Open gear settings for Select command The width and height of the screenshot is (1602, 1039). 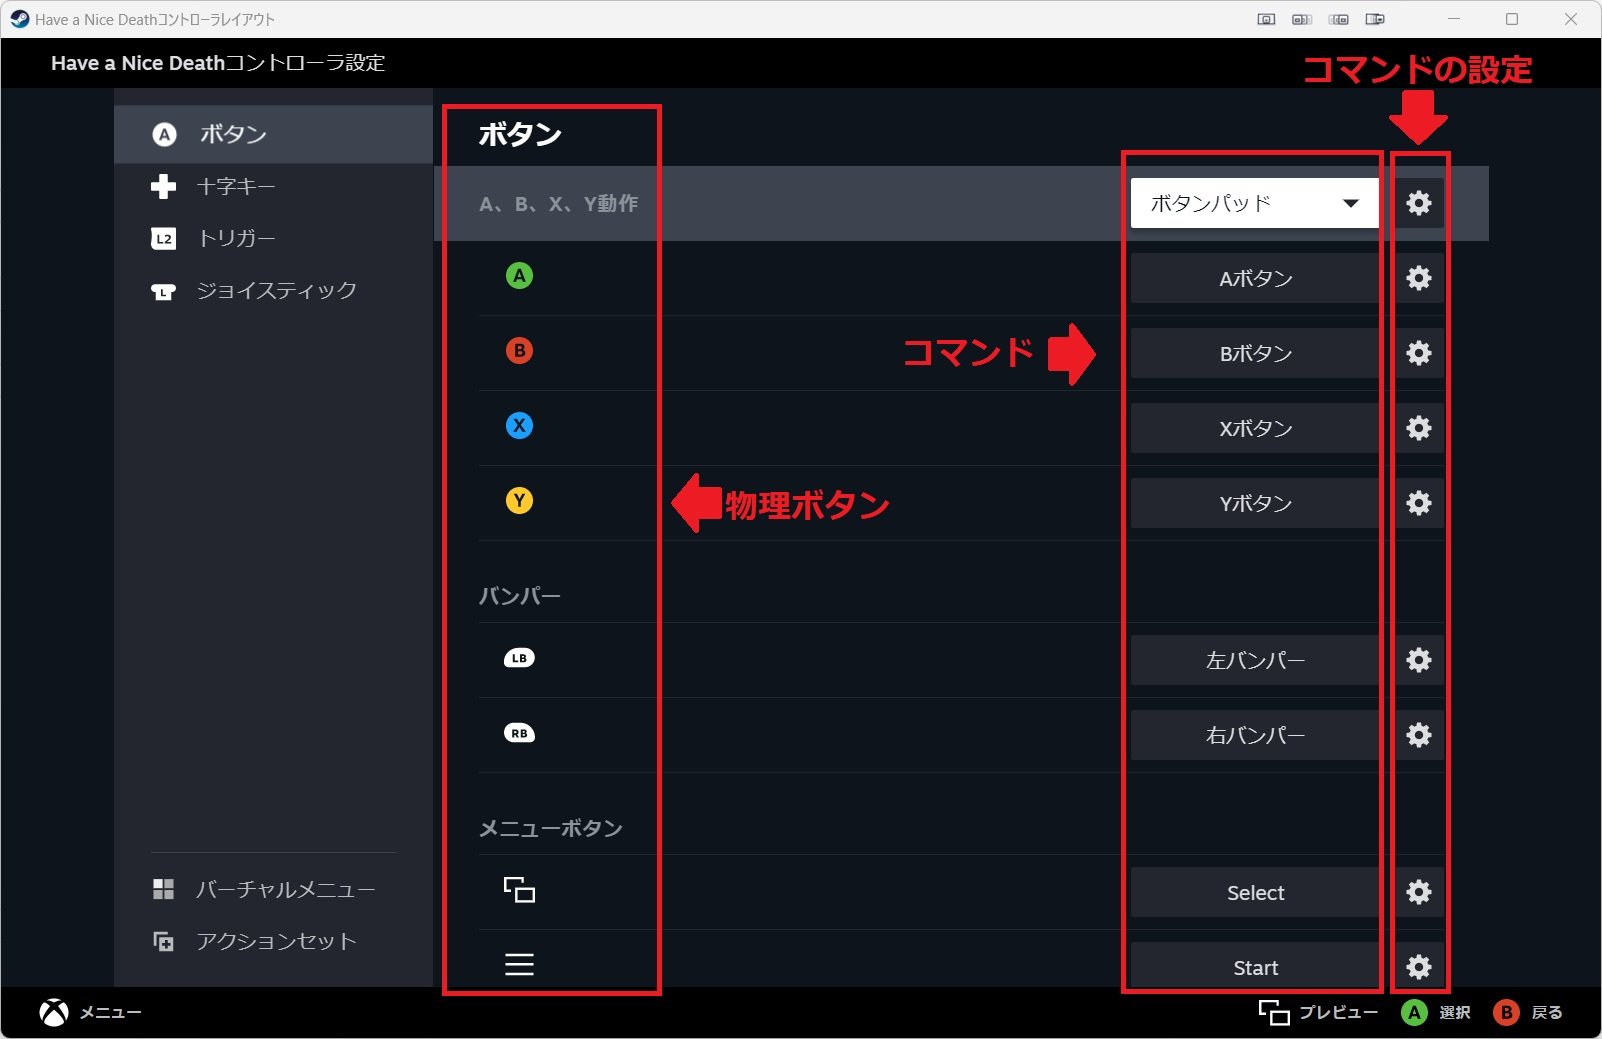[x=1418, y=892]
